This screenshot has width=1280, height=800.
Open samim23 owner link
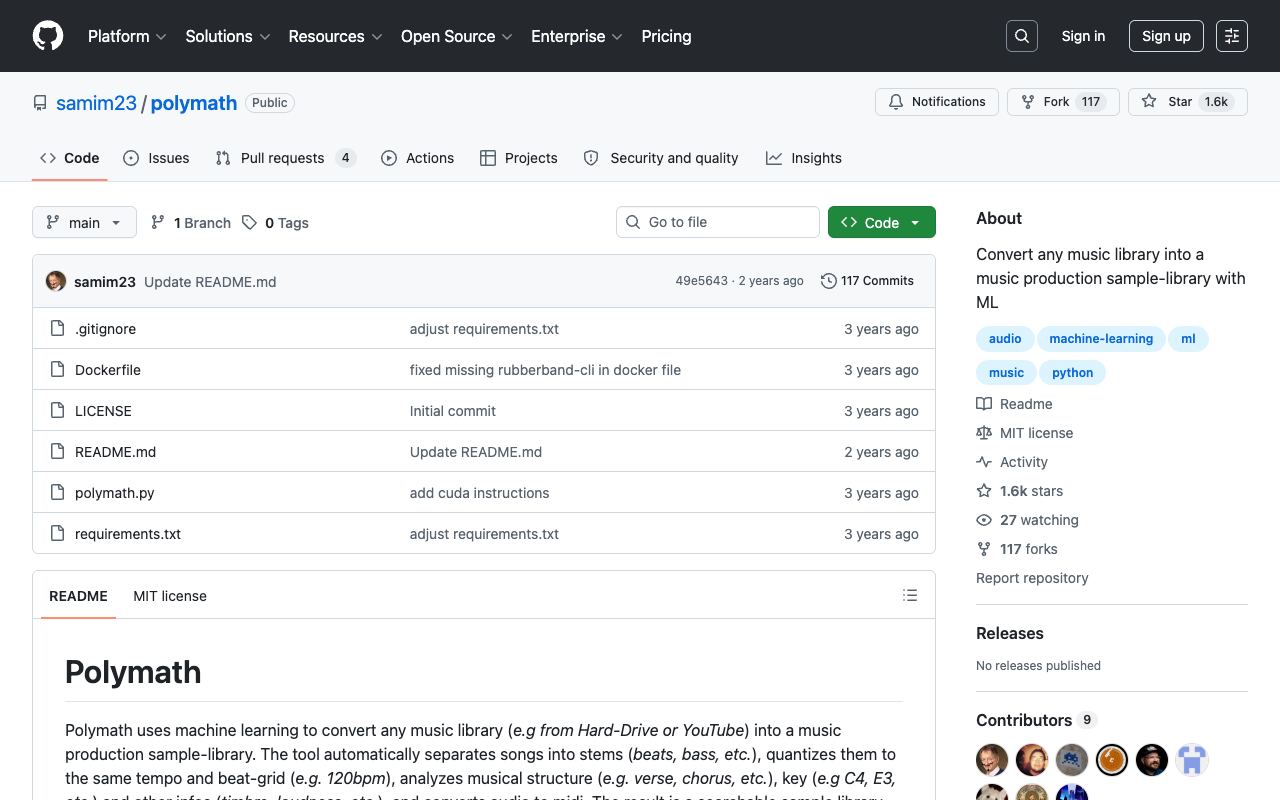[x=96, y=103]
